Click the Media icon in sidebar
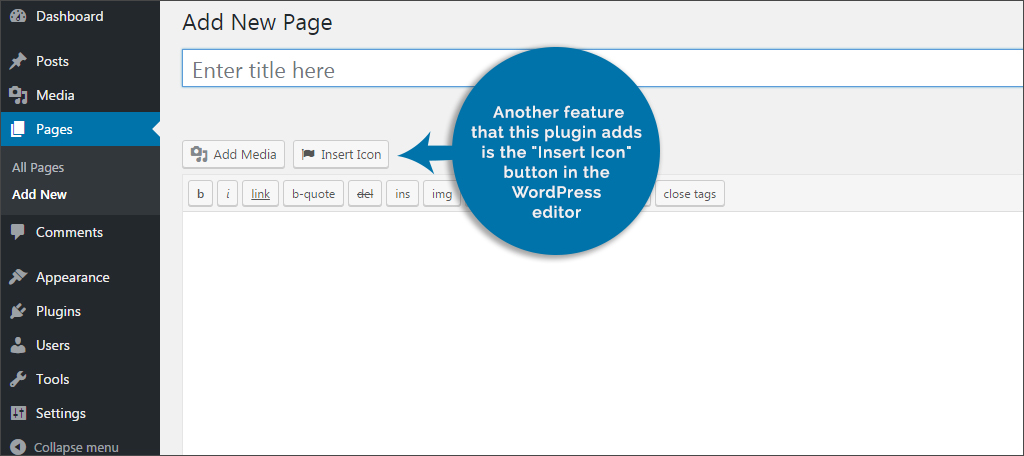The image size is (1024, 456). (x=18, y=95)
